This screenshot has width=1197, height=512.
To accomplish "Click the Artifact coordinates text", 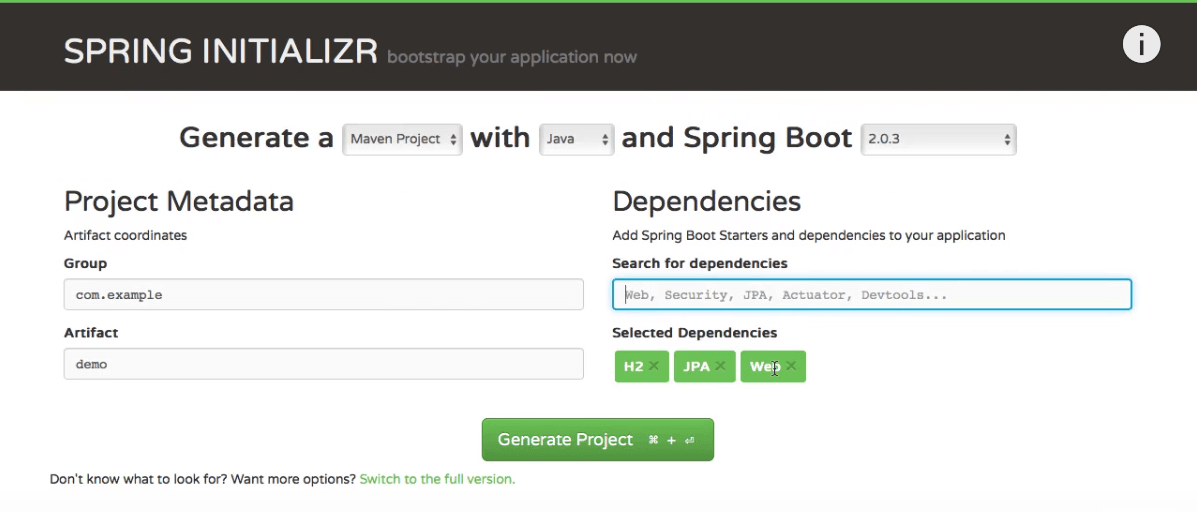I will 125,235.
